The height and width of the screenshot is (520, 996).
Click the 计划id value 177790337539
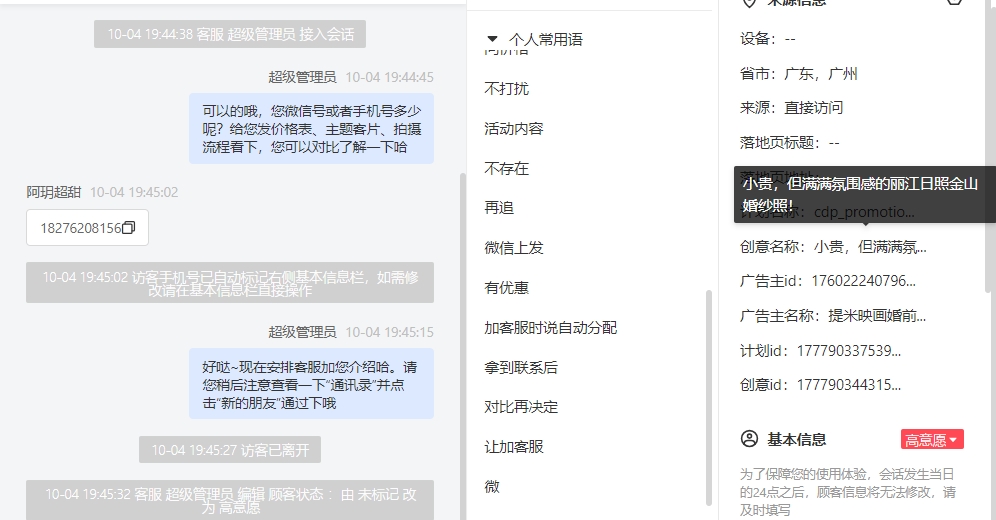coord(849,350)
